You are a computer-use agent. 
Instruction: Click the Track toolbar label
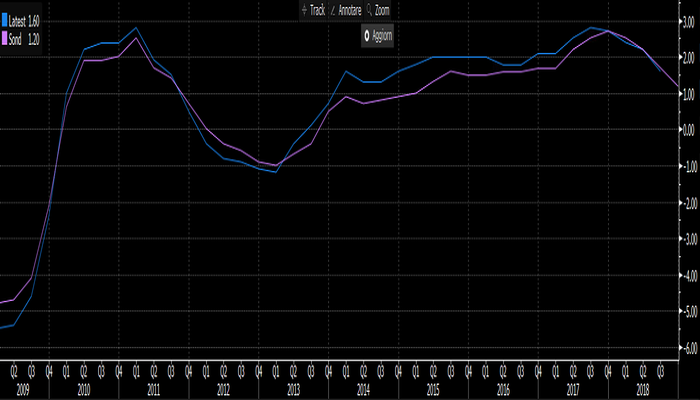pos(317,9)
